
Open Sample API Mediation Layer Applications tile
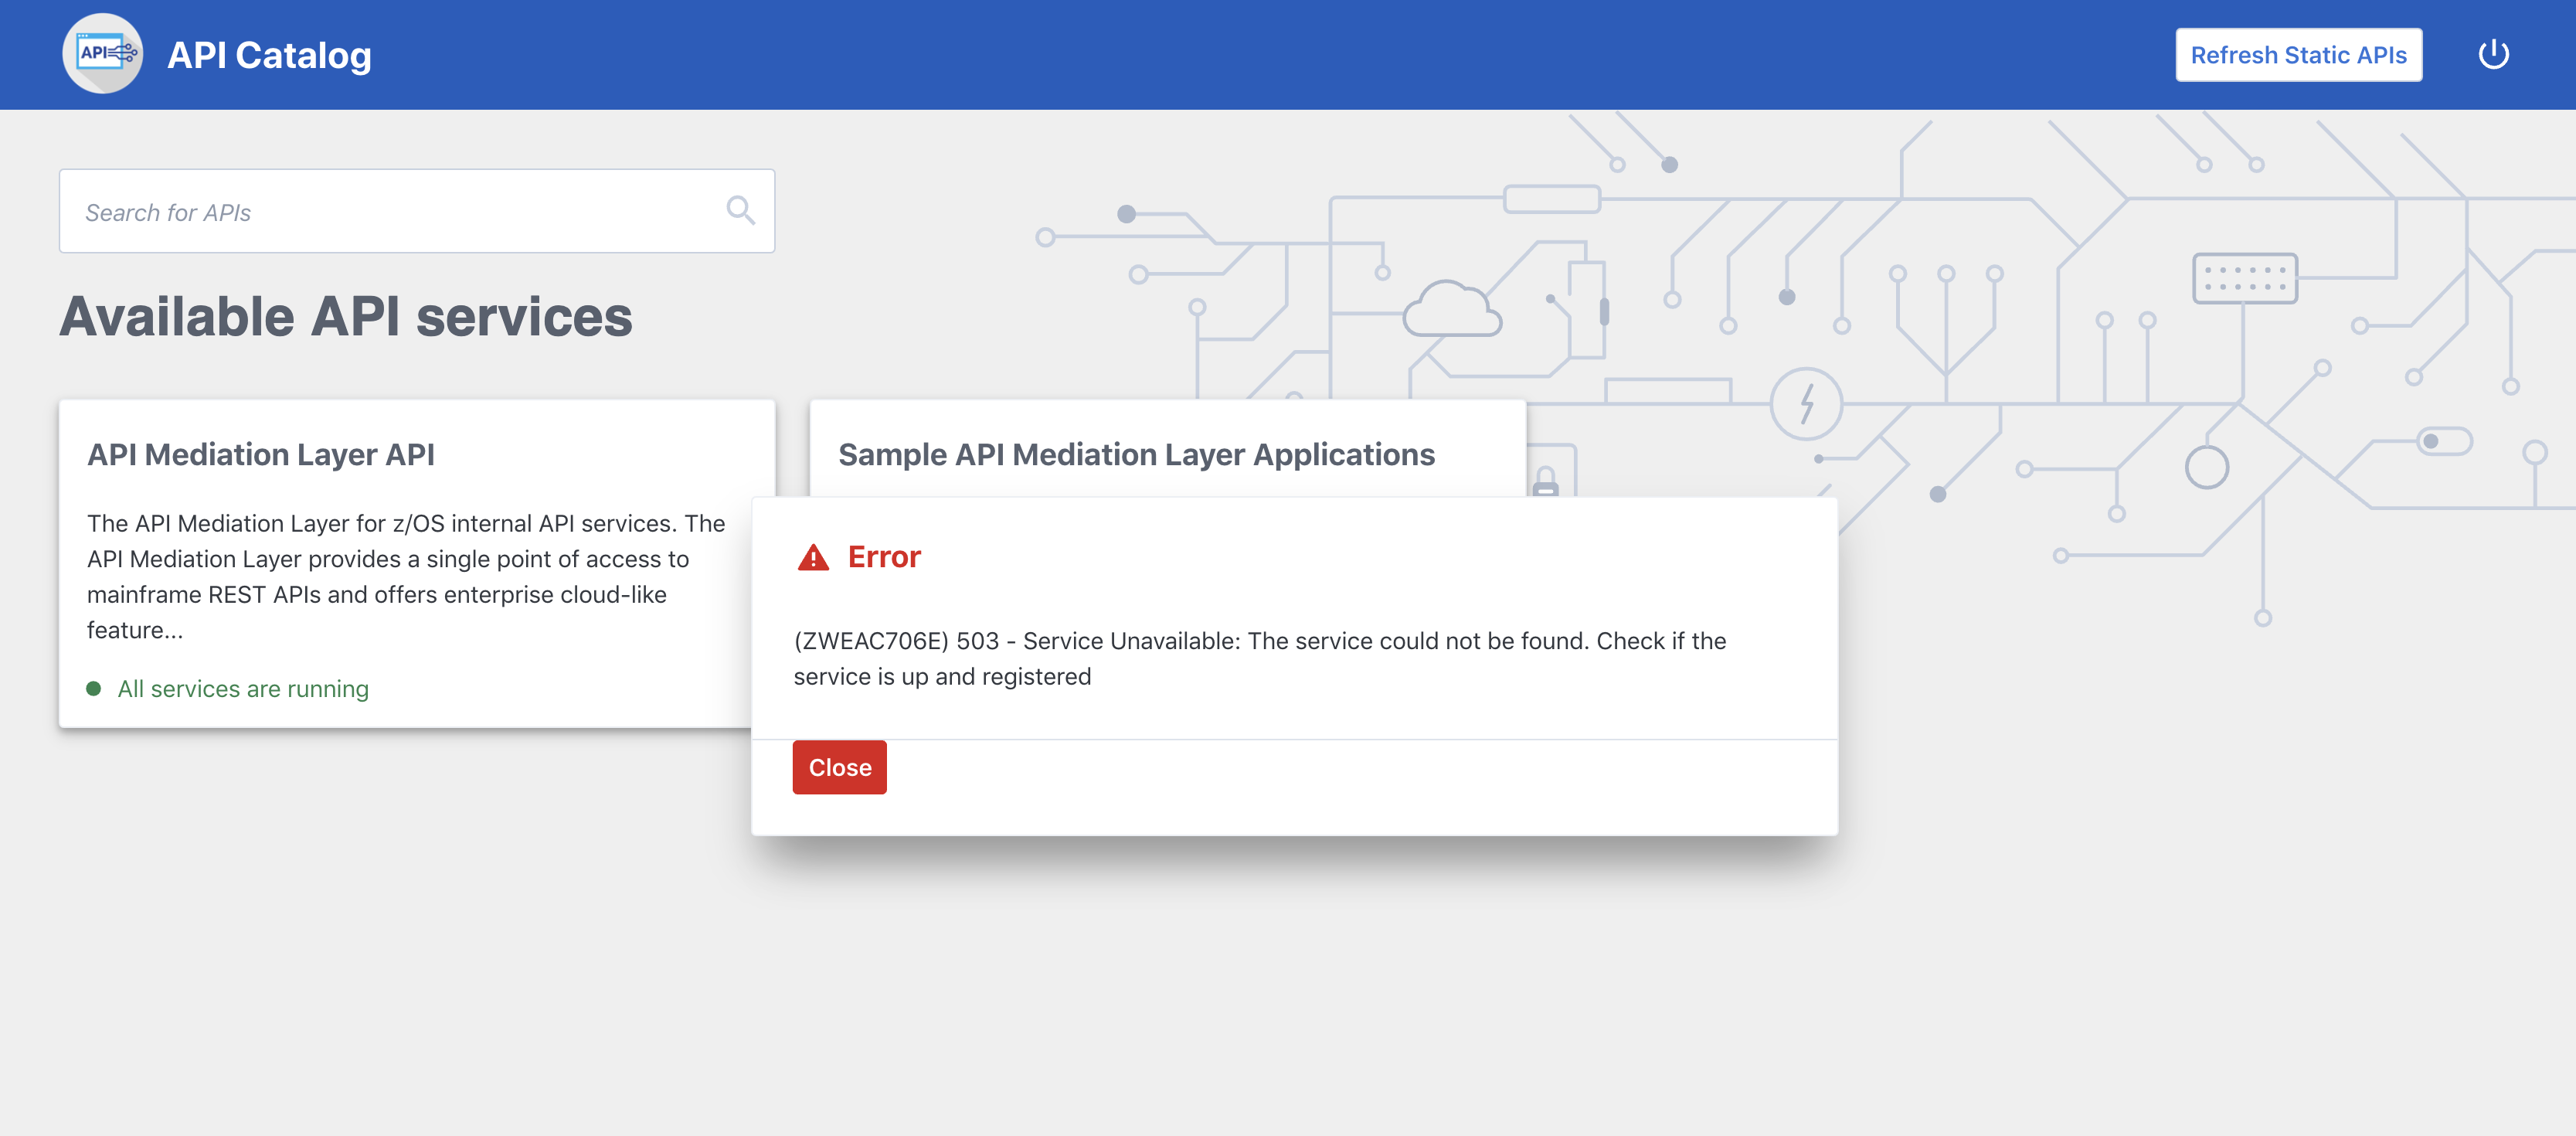coord(1136,455)
